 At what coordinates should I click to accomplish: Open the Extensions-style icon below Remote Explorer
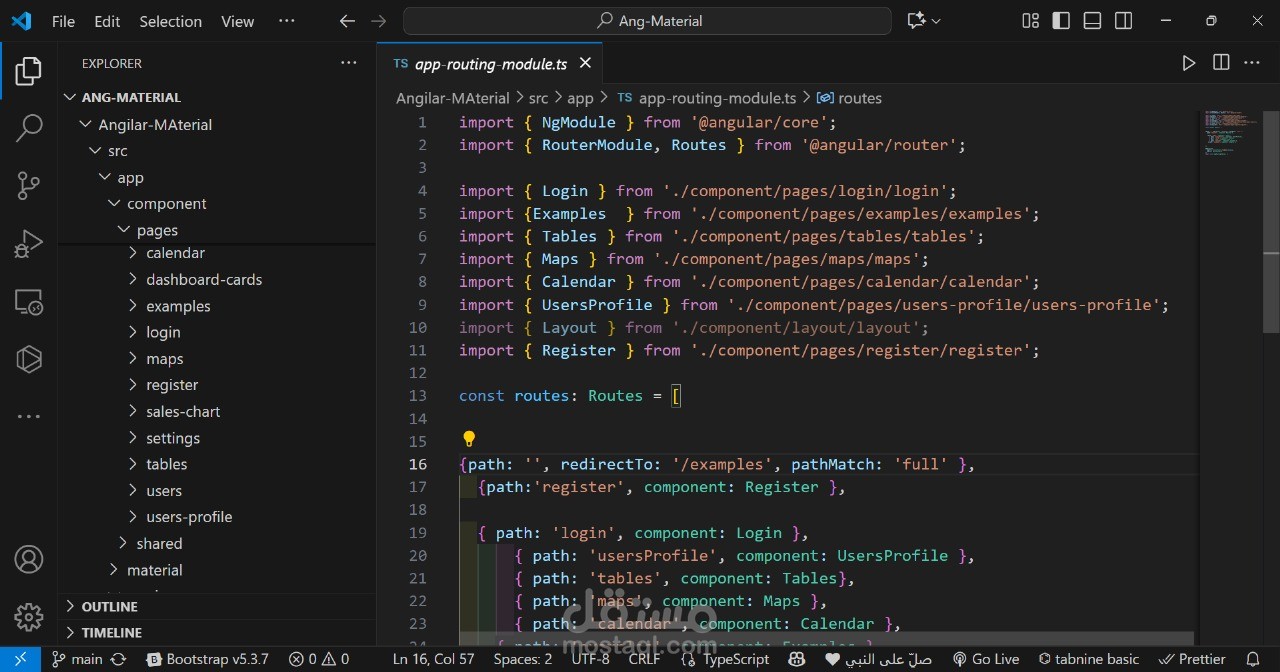pyautogui.click(x=28, y=358)
